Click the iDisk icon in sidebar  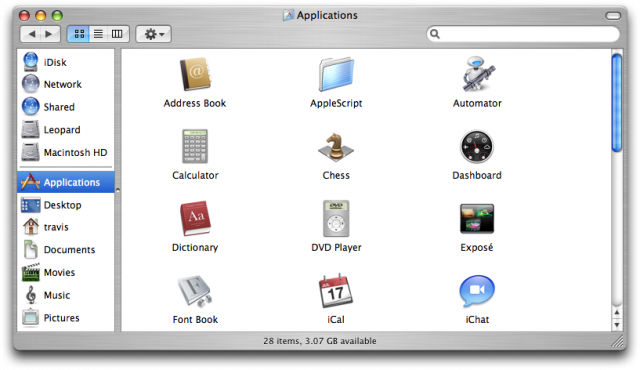click(x=31, y=62)
